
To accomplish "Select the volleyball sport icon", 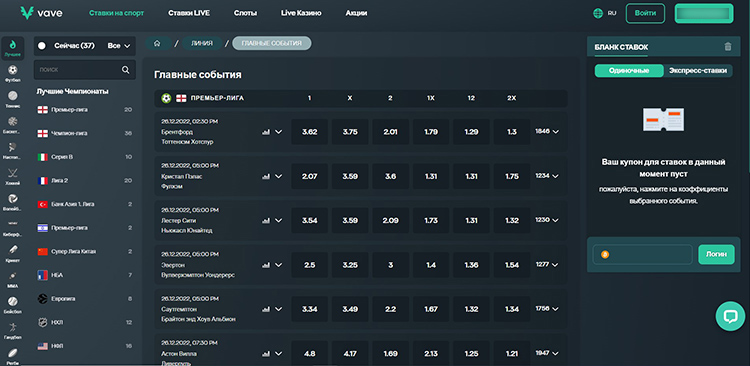I will point(12,199).
